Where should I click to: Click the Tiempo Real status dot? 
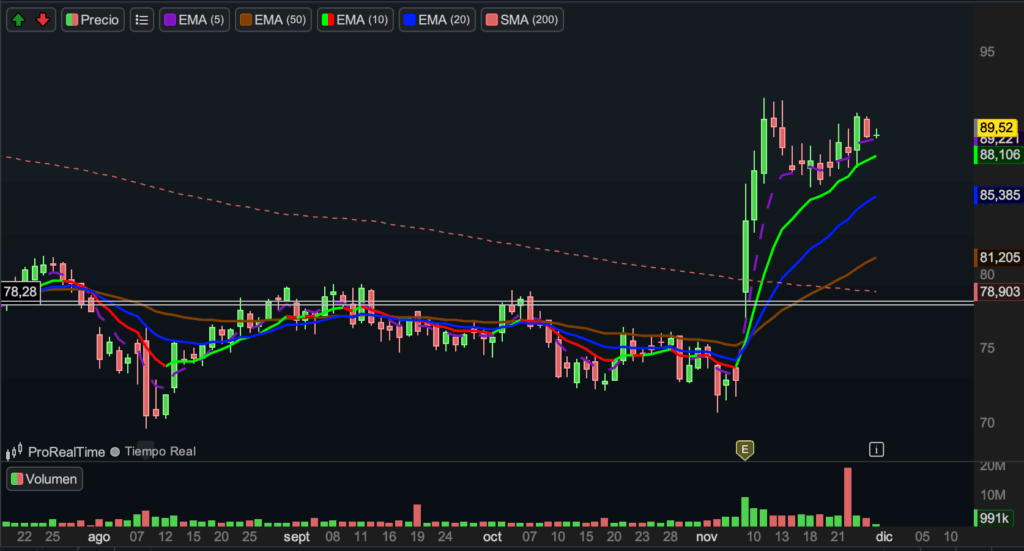[115, 452]
